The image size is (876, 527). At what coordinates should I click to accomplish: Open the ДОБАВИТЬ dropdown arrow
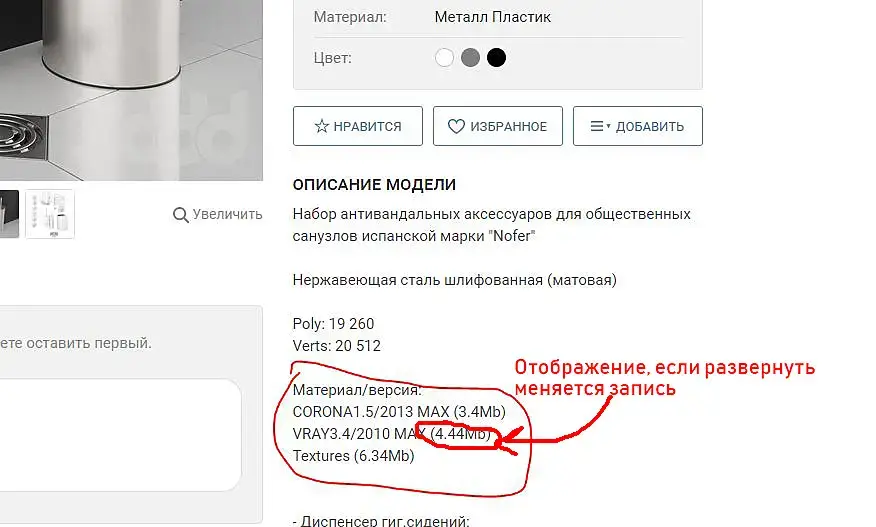coord(608,126)
